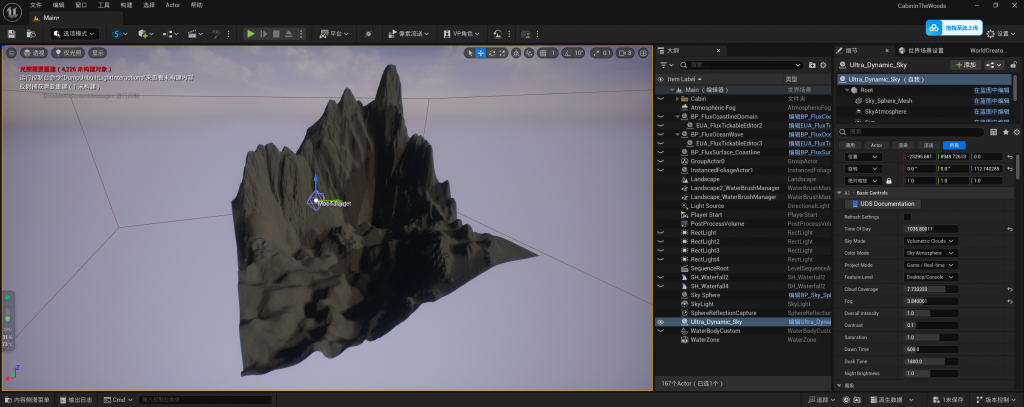
Task: Toggle the Refresh Settings checkbox
Action: (907, 217)
